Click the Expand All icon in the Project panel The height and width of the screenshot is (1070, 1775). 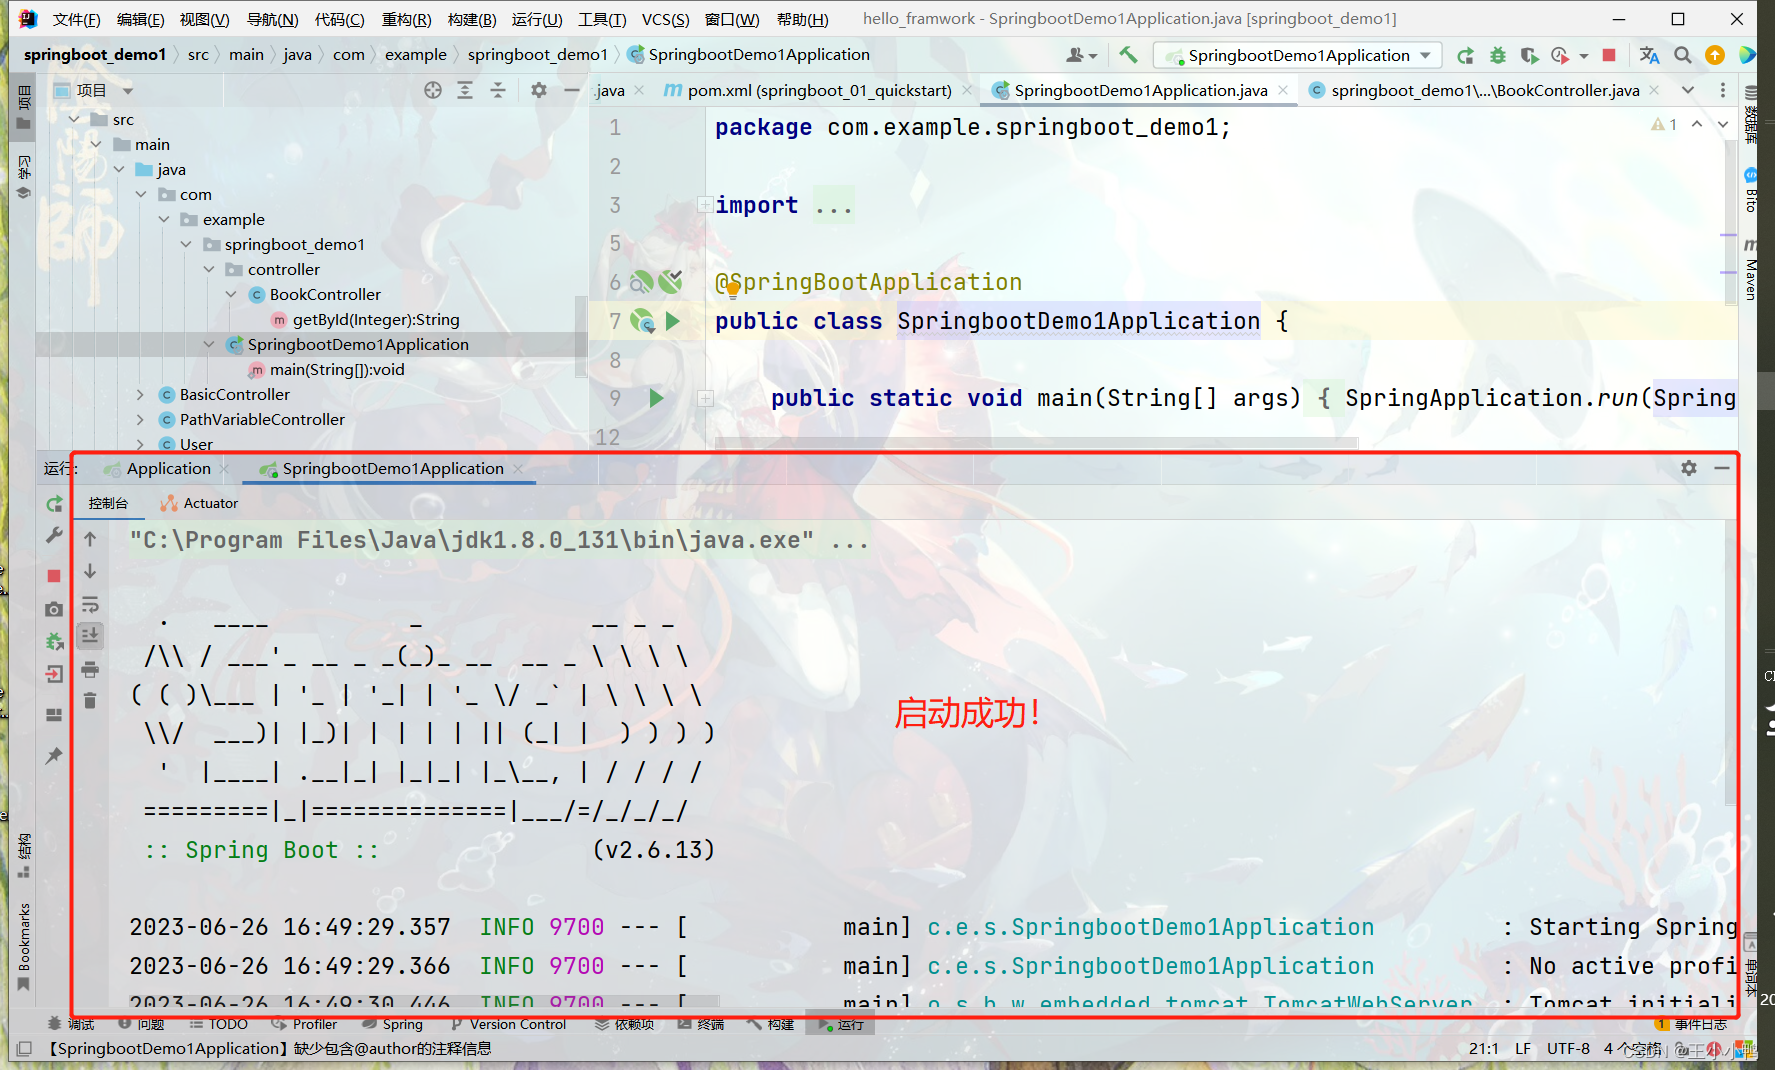465,90
